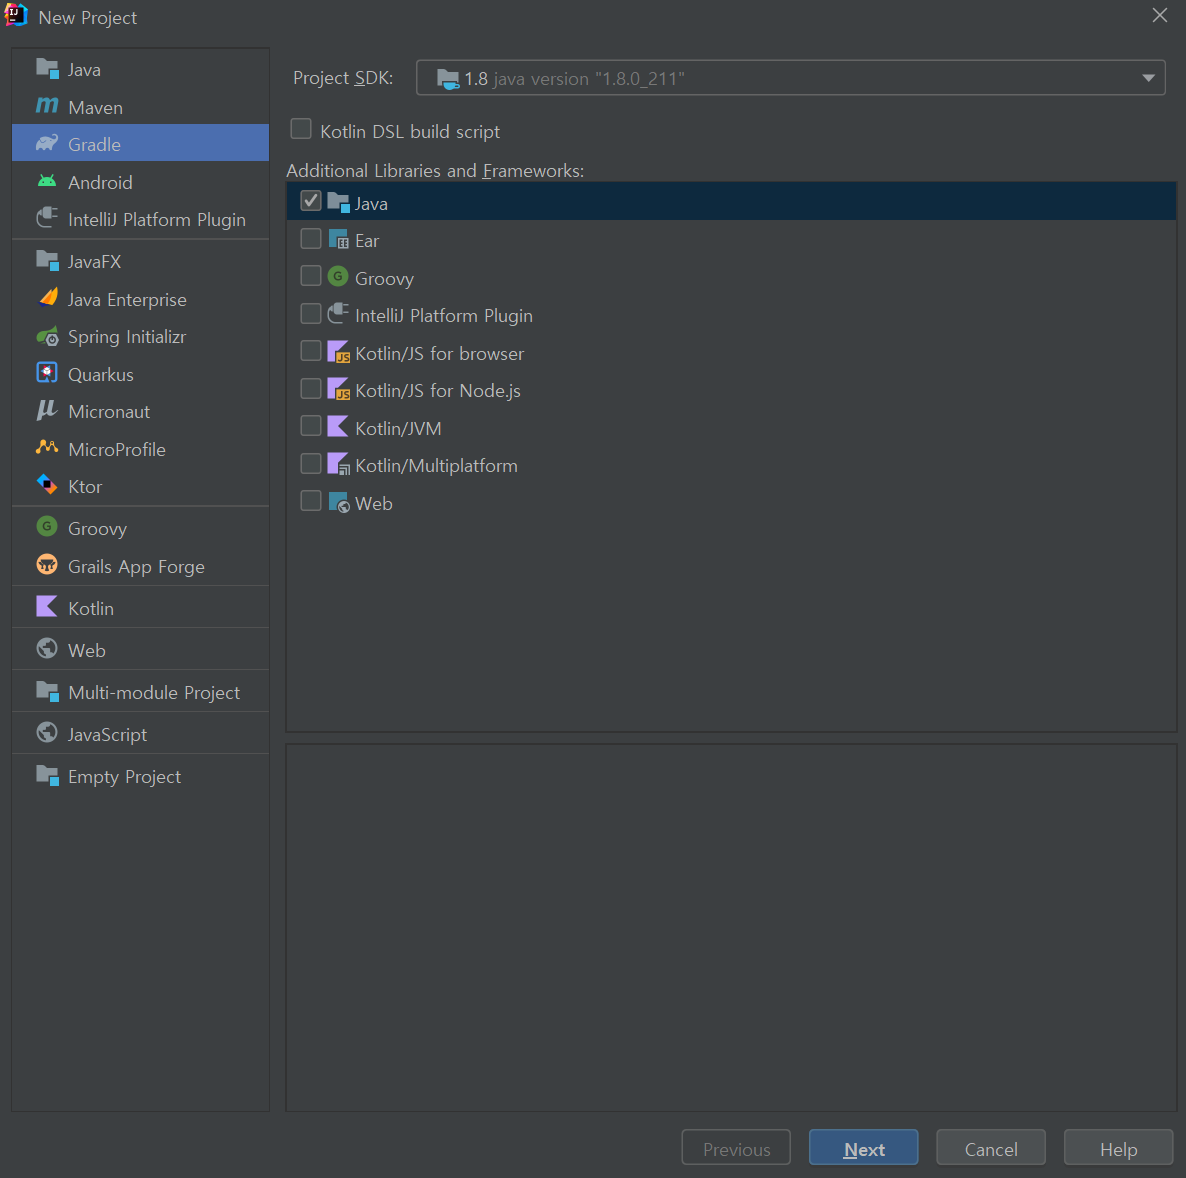Select Maven project type label

pos(95,107)
